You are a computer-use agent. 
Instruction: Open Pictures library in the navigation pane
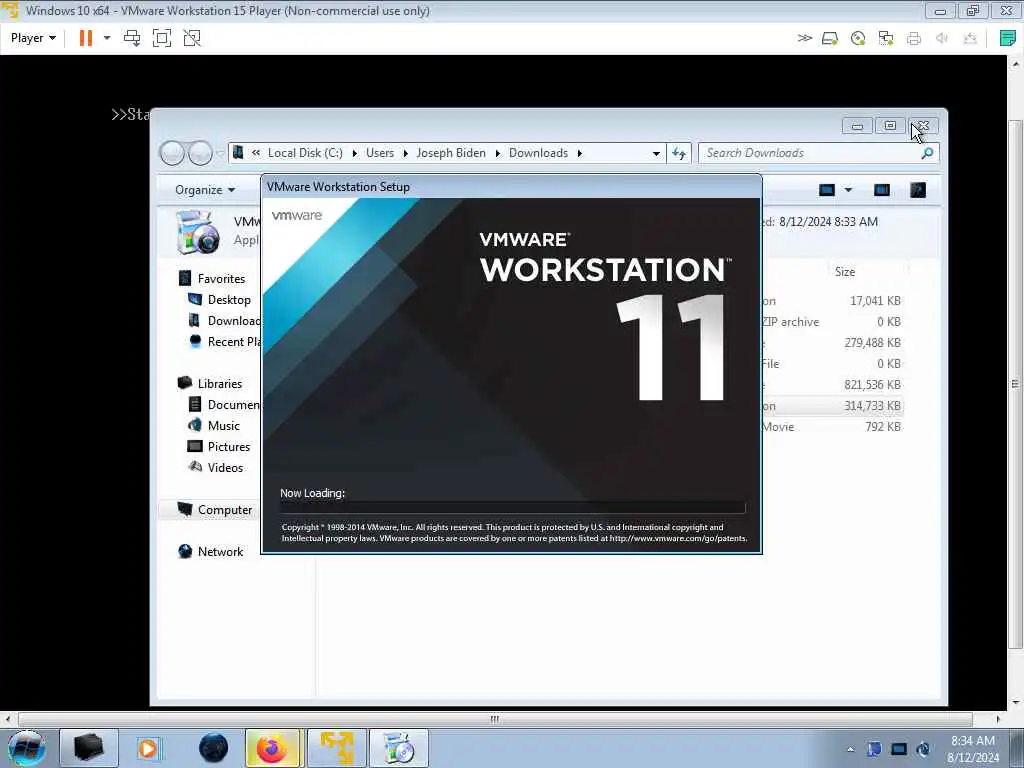pyautogui.click(x=229, y=447)
